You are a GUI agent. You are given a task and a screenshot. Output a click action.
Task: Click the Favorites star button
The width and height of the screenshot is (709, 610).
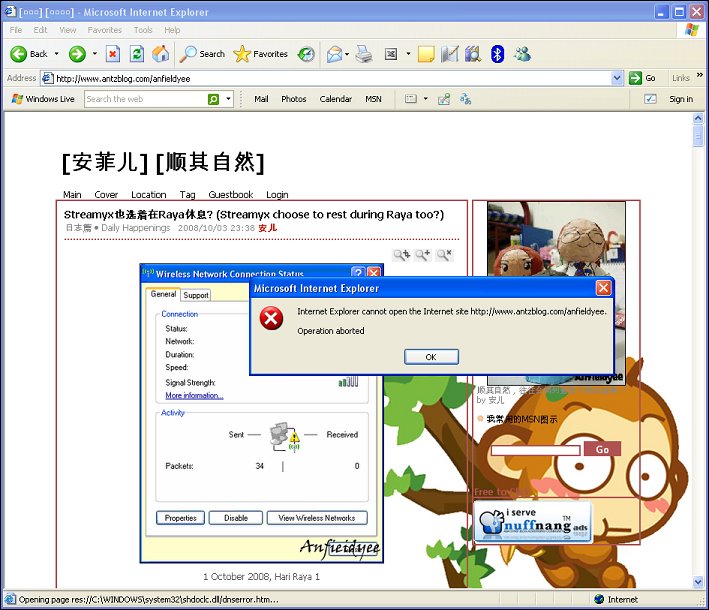point(261,54)
